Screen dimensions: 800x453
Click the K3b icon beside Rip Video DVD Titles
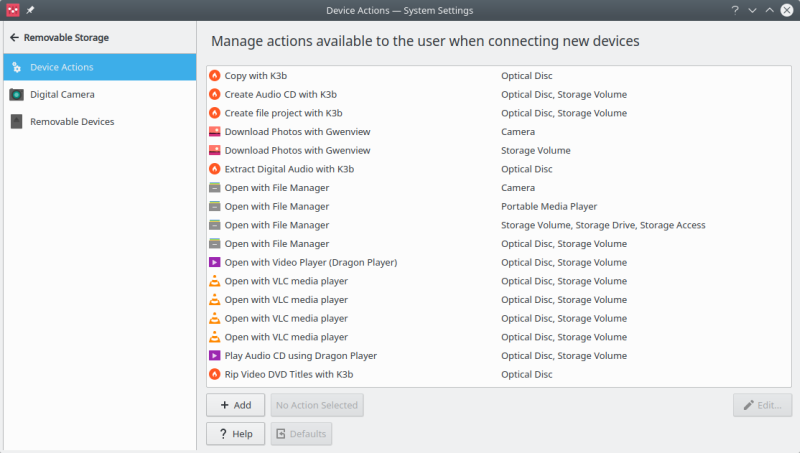point(214,375)
